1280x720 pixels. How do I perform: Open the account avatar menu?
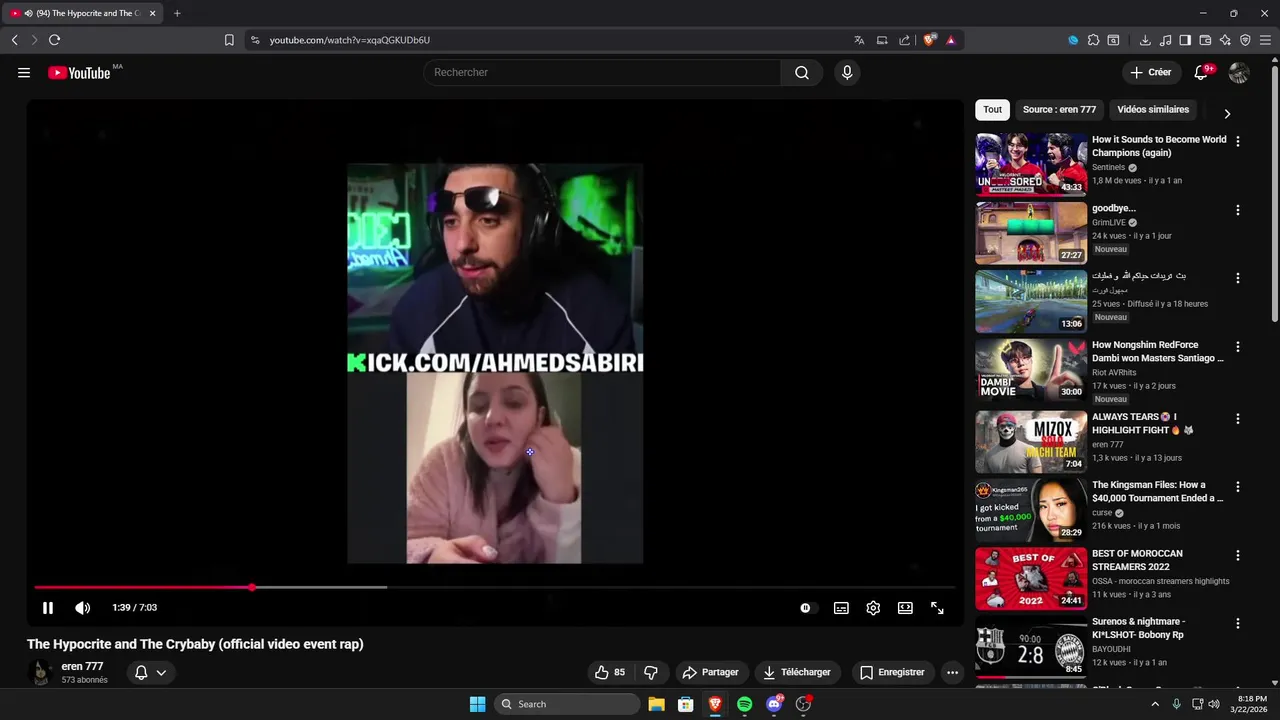[x=1239, y=72]
